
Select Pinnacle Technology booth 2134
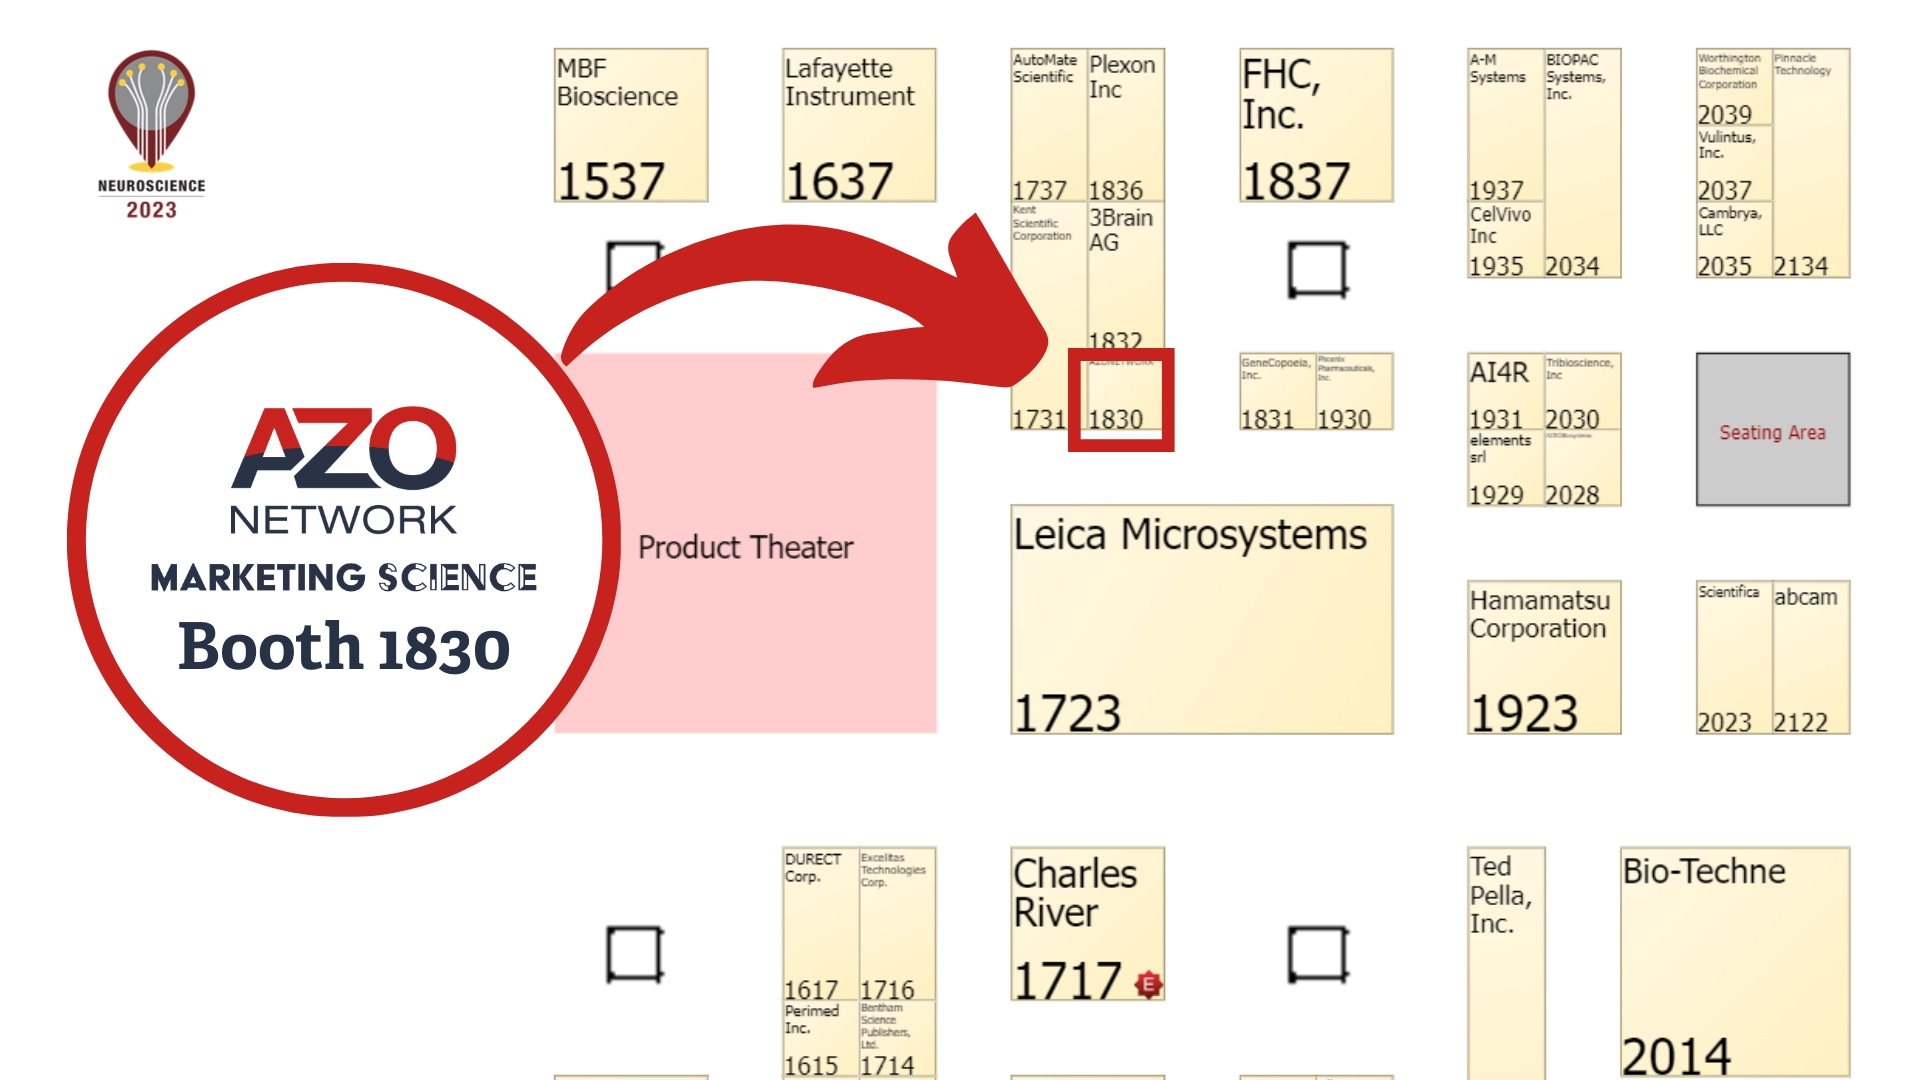[1811, 163]
